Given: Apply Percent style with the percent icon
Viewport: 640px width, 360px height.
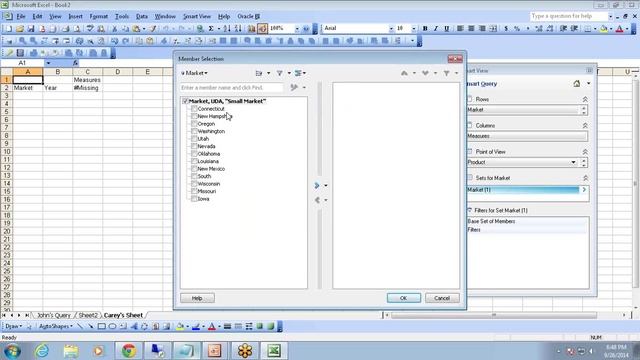Looking at the screenshot, I should coord(517,29).
